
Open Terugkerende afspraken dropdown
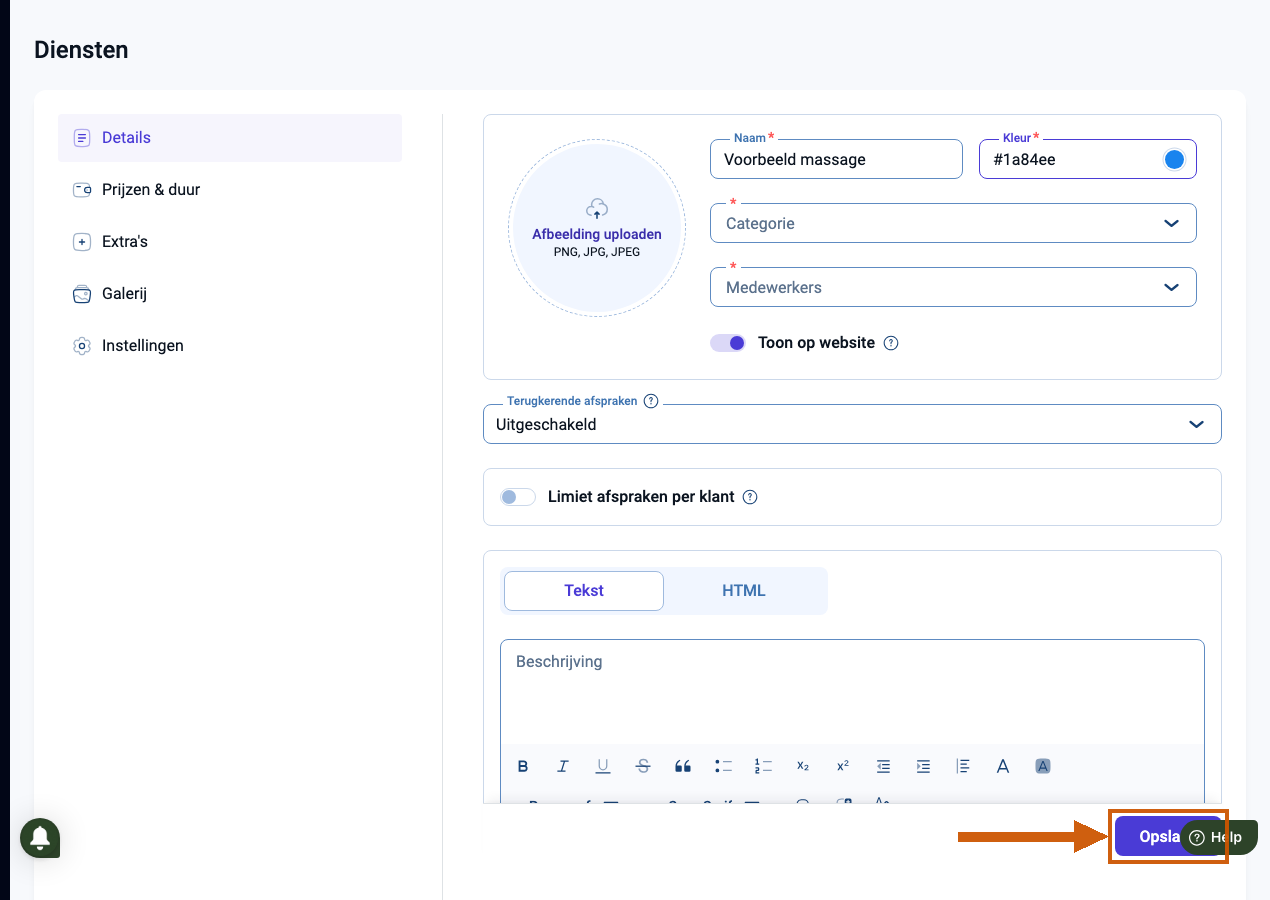click(852, 424)
